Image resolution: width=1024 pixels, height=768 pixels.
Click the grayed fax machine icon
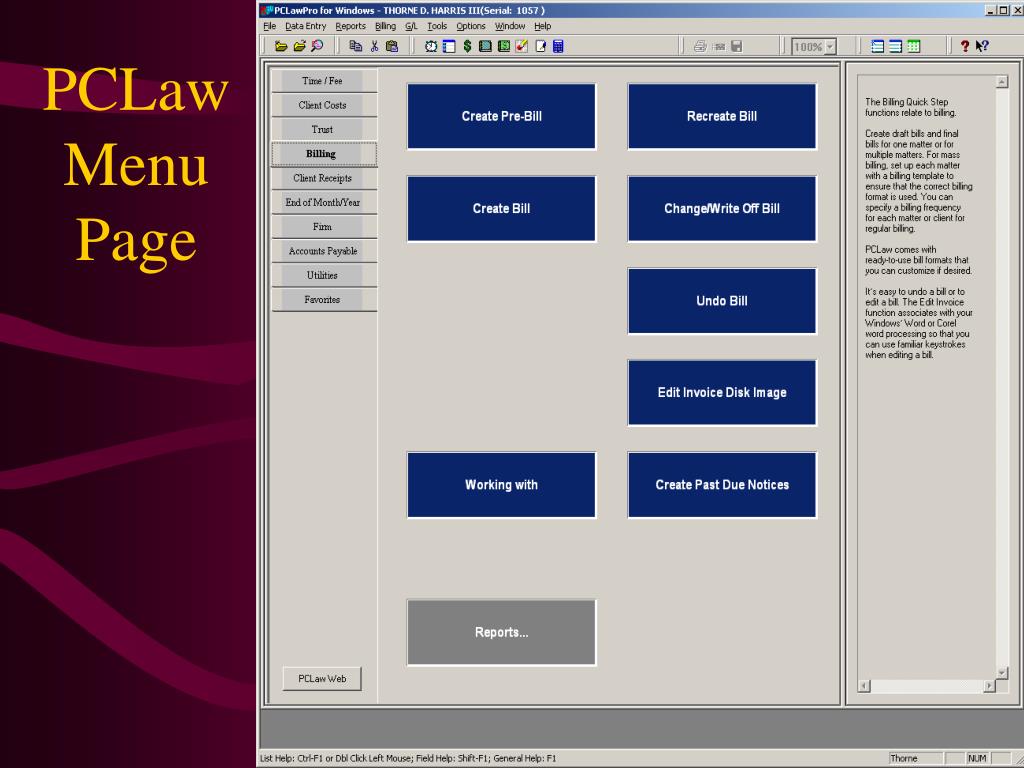pyautogui.click(x=719, y=46)
